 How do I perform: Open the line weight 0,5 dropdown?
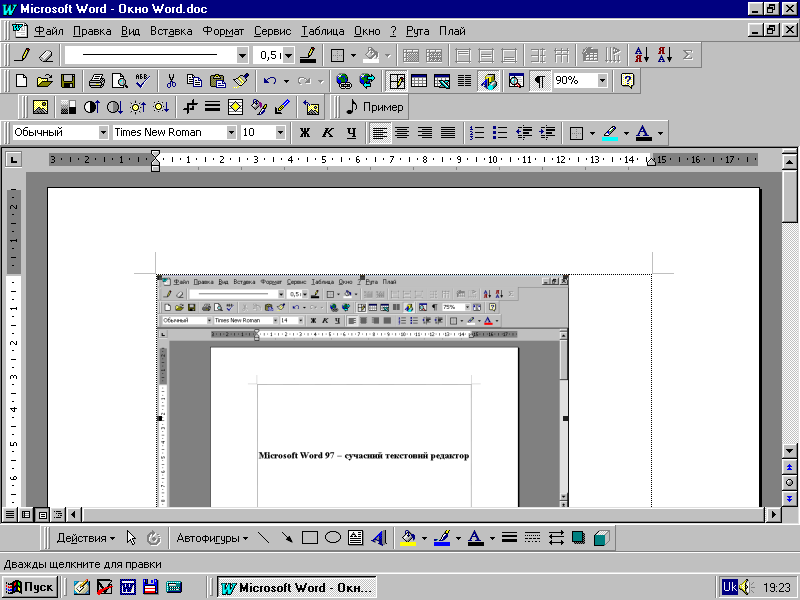pyautogui.click(x=289, y=55)
